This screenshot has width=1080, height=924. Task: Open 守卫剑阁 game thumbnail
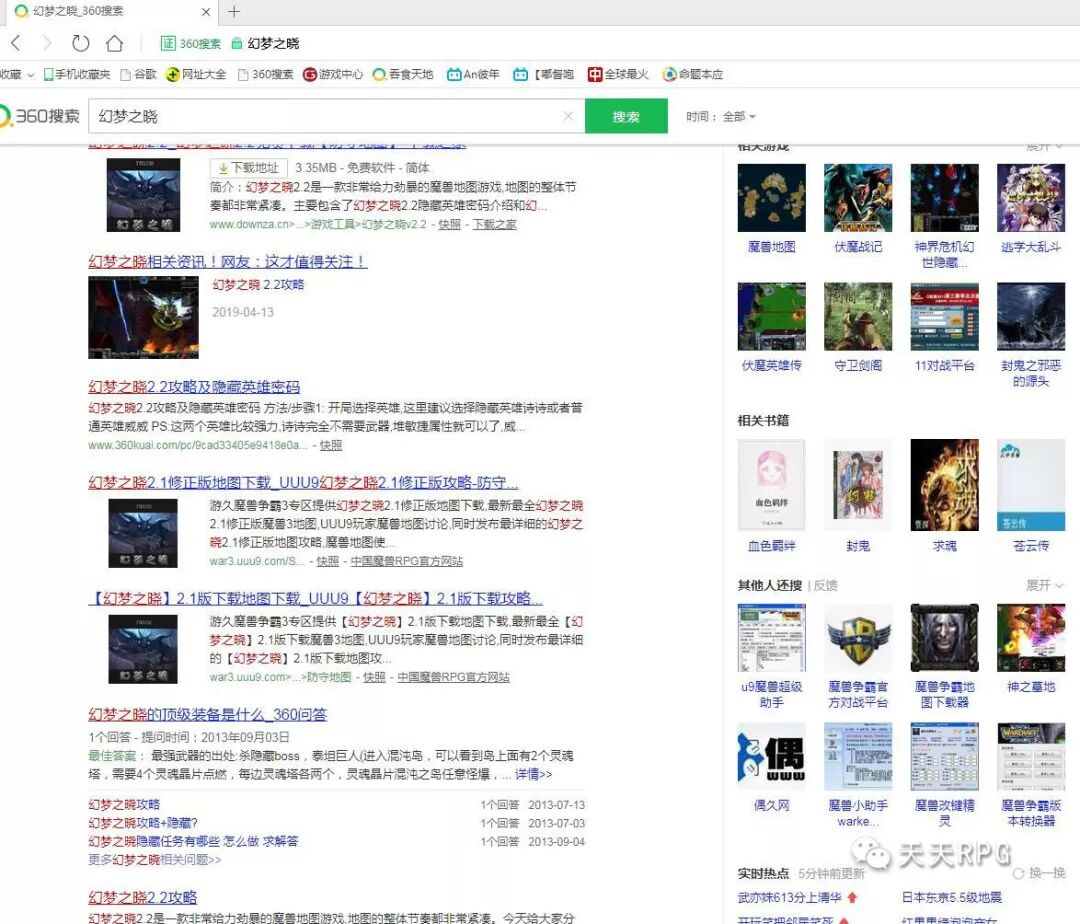[858, 316]
